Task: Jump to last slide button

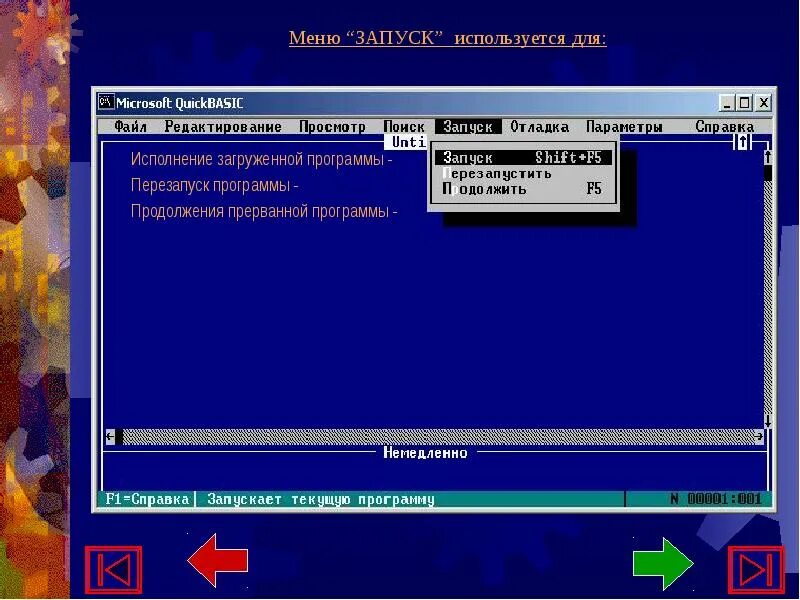Action: [x=756, y=569]
